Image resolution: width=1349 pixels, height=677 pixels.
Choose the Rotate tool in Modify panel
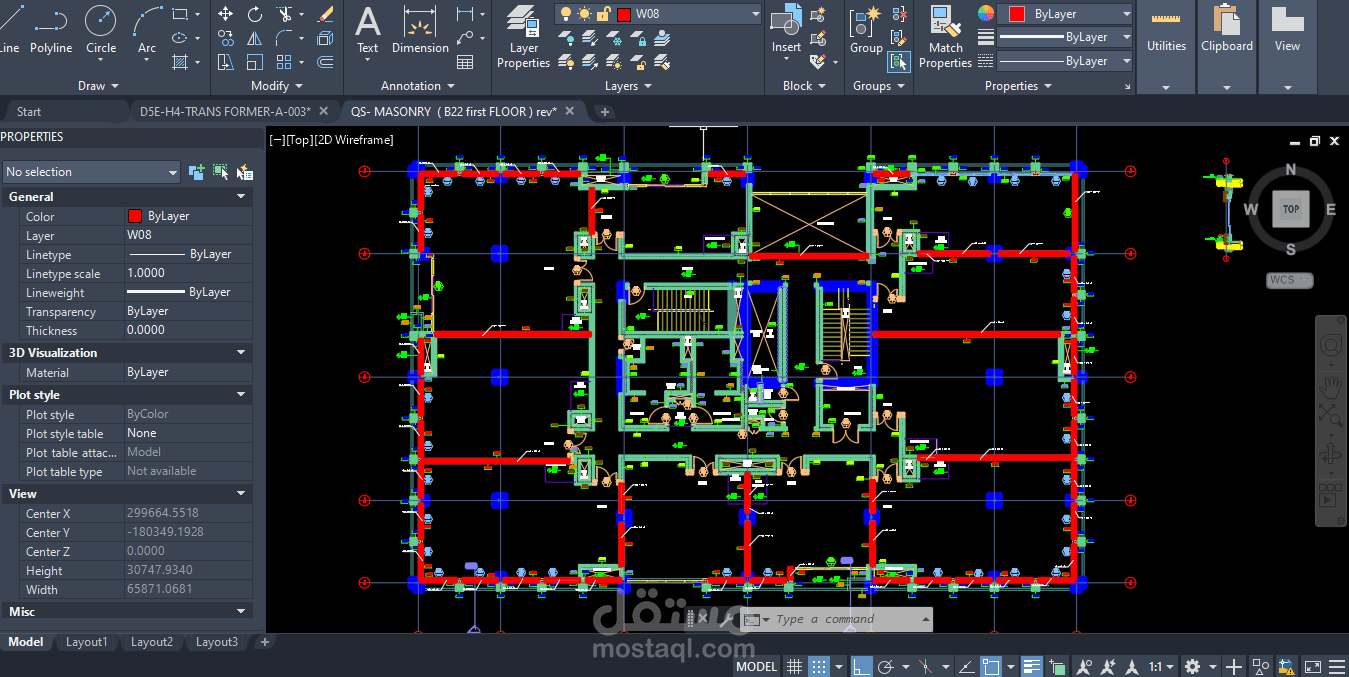(x=255, y=14)
